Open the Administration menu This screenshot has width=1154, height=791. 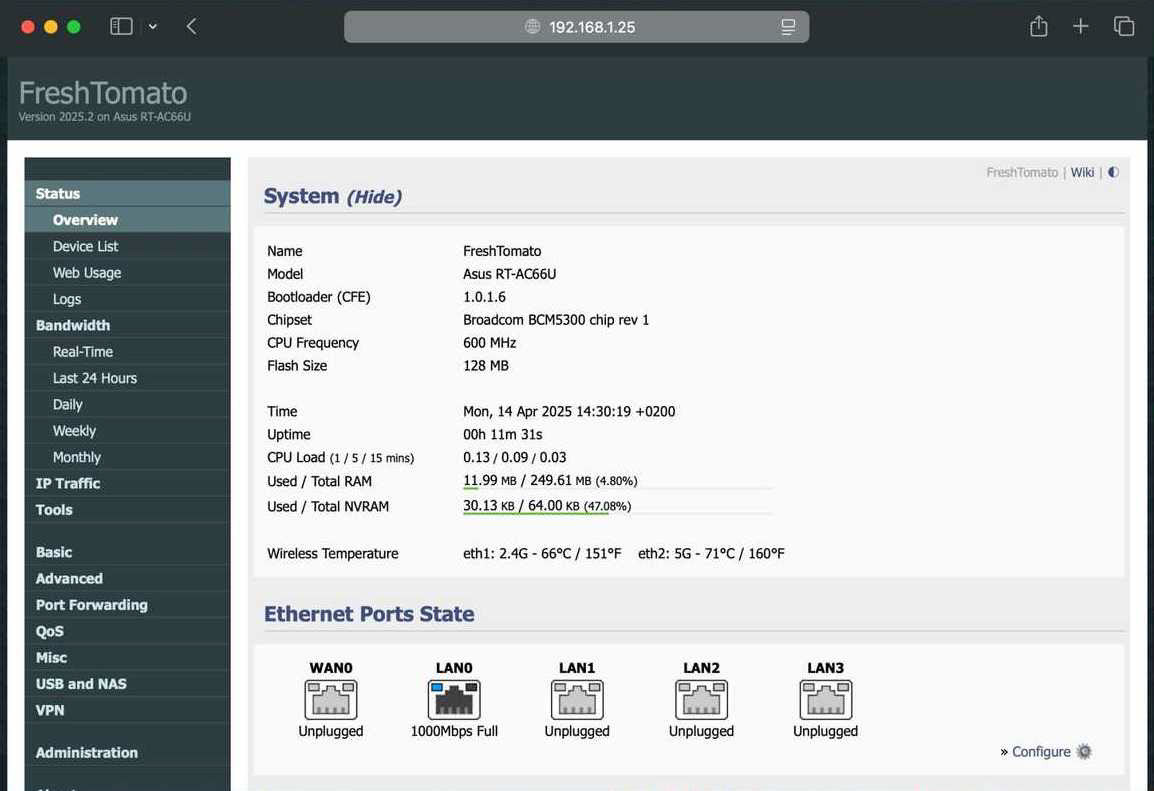coord(127,753)
